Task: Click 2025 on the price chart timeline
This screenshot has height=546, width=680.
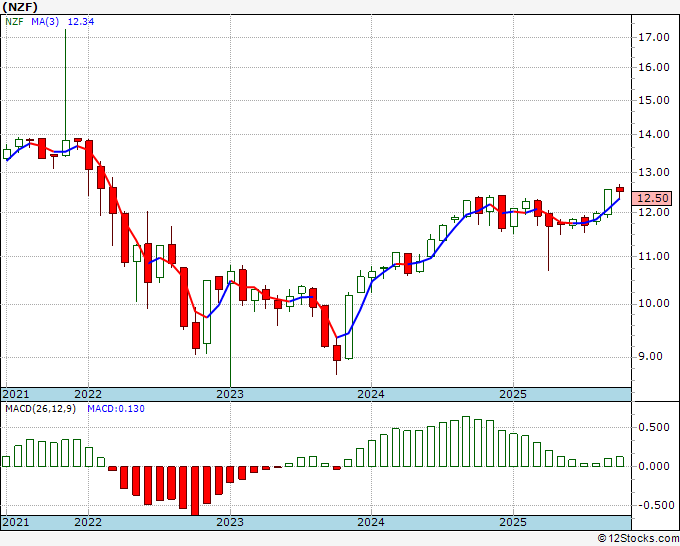Action: [513, 394]
